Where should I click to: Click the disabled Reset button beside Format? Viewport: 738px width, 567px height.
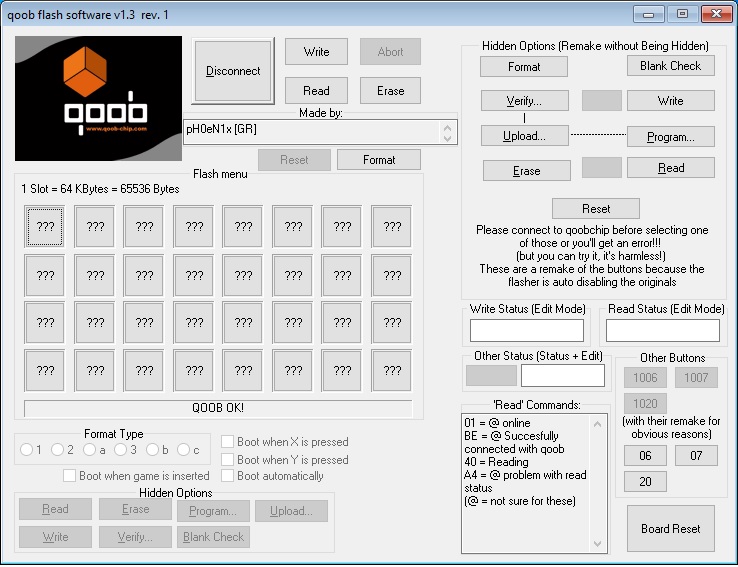point(294,160)
